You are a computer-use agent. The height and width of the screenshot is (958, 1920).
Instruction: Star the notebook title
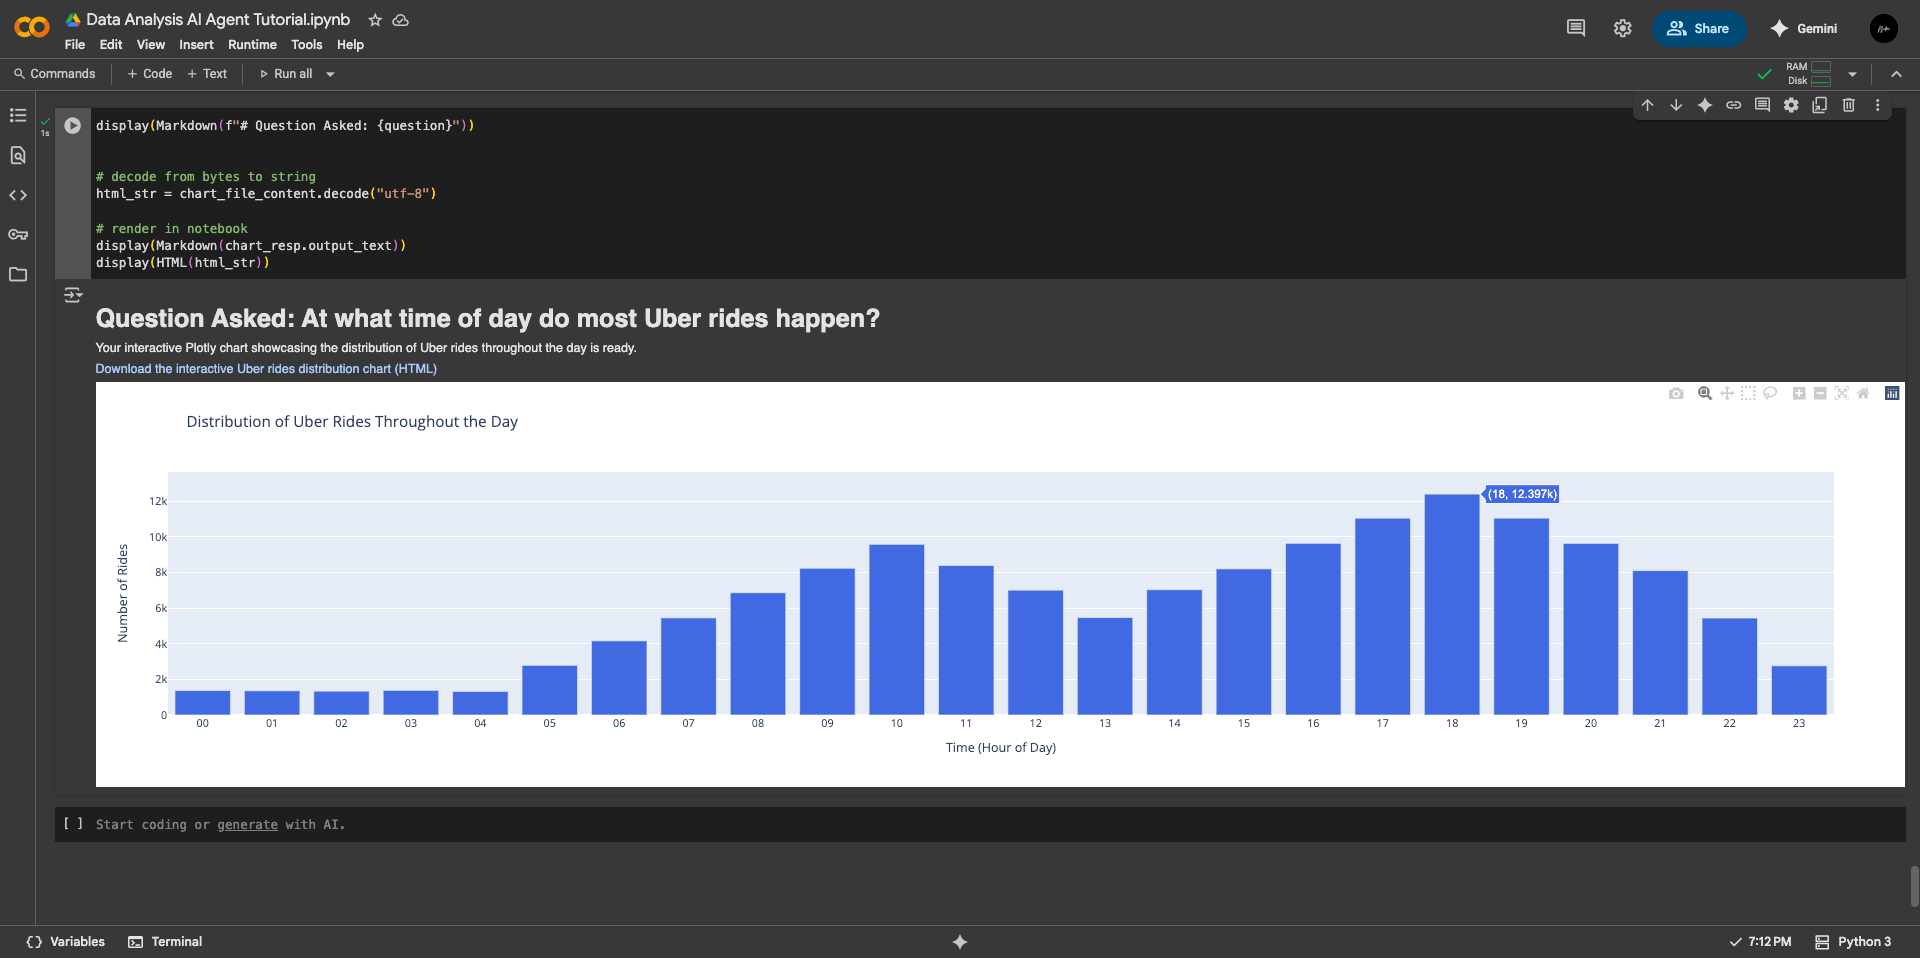click(x=375, y=20)
